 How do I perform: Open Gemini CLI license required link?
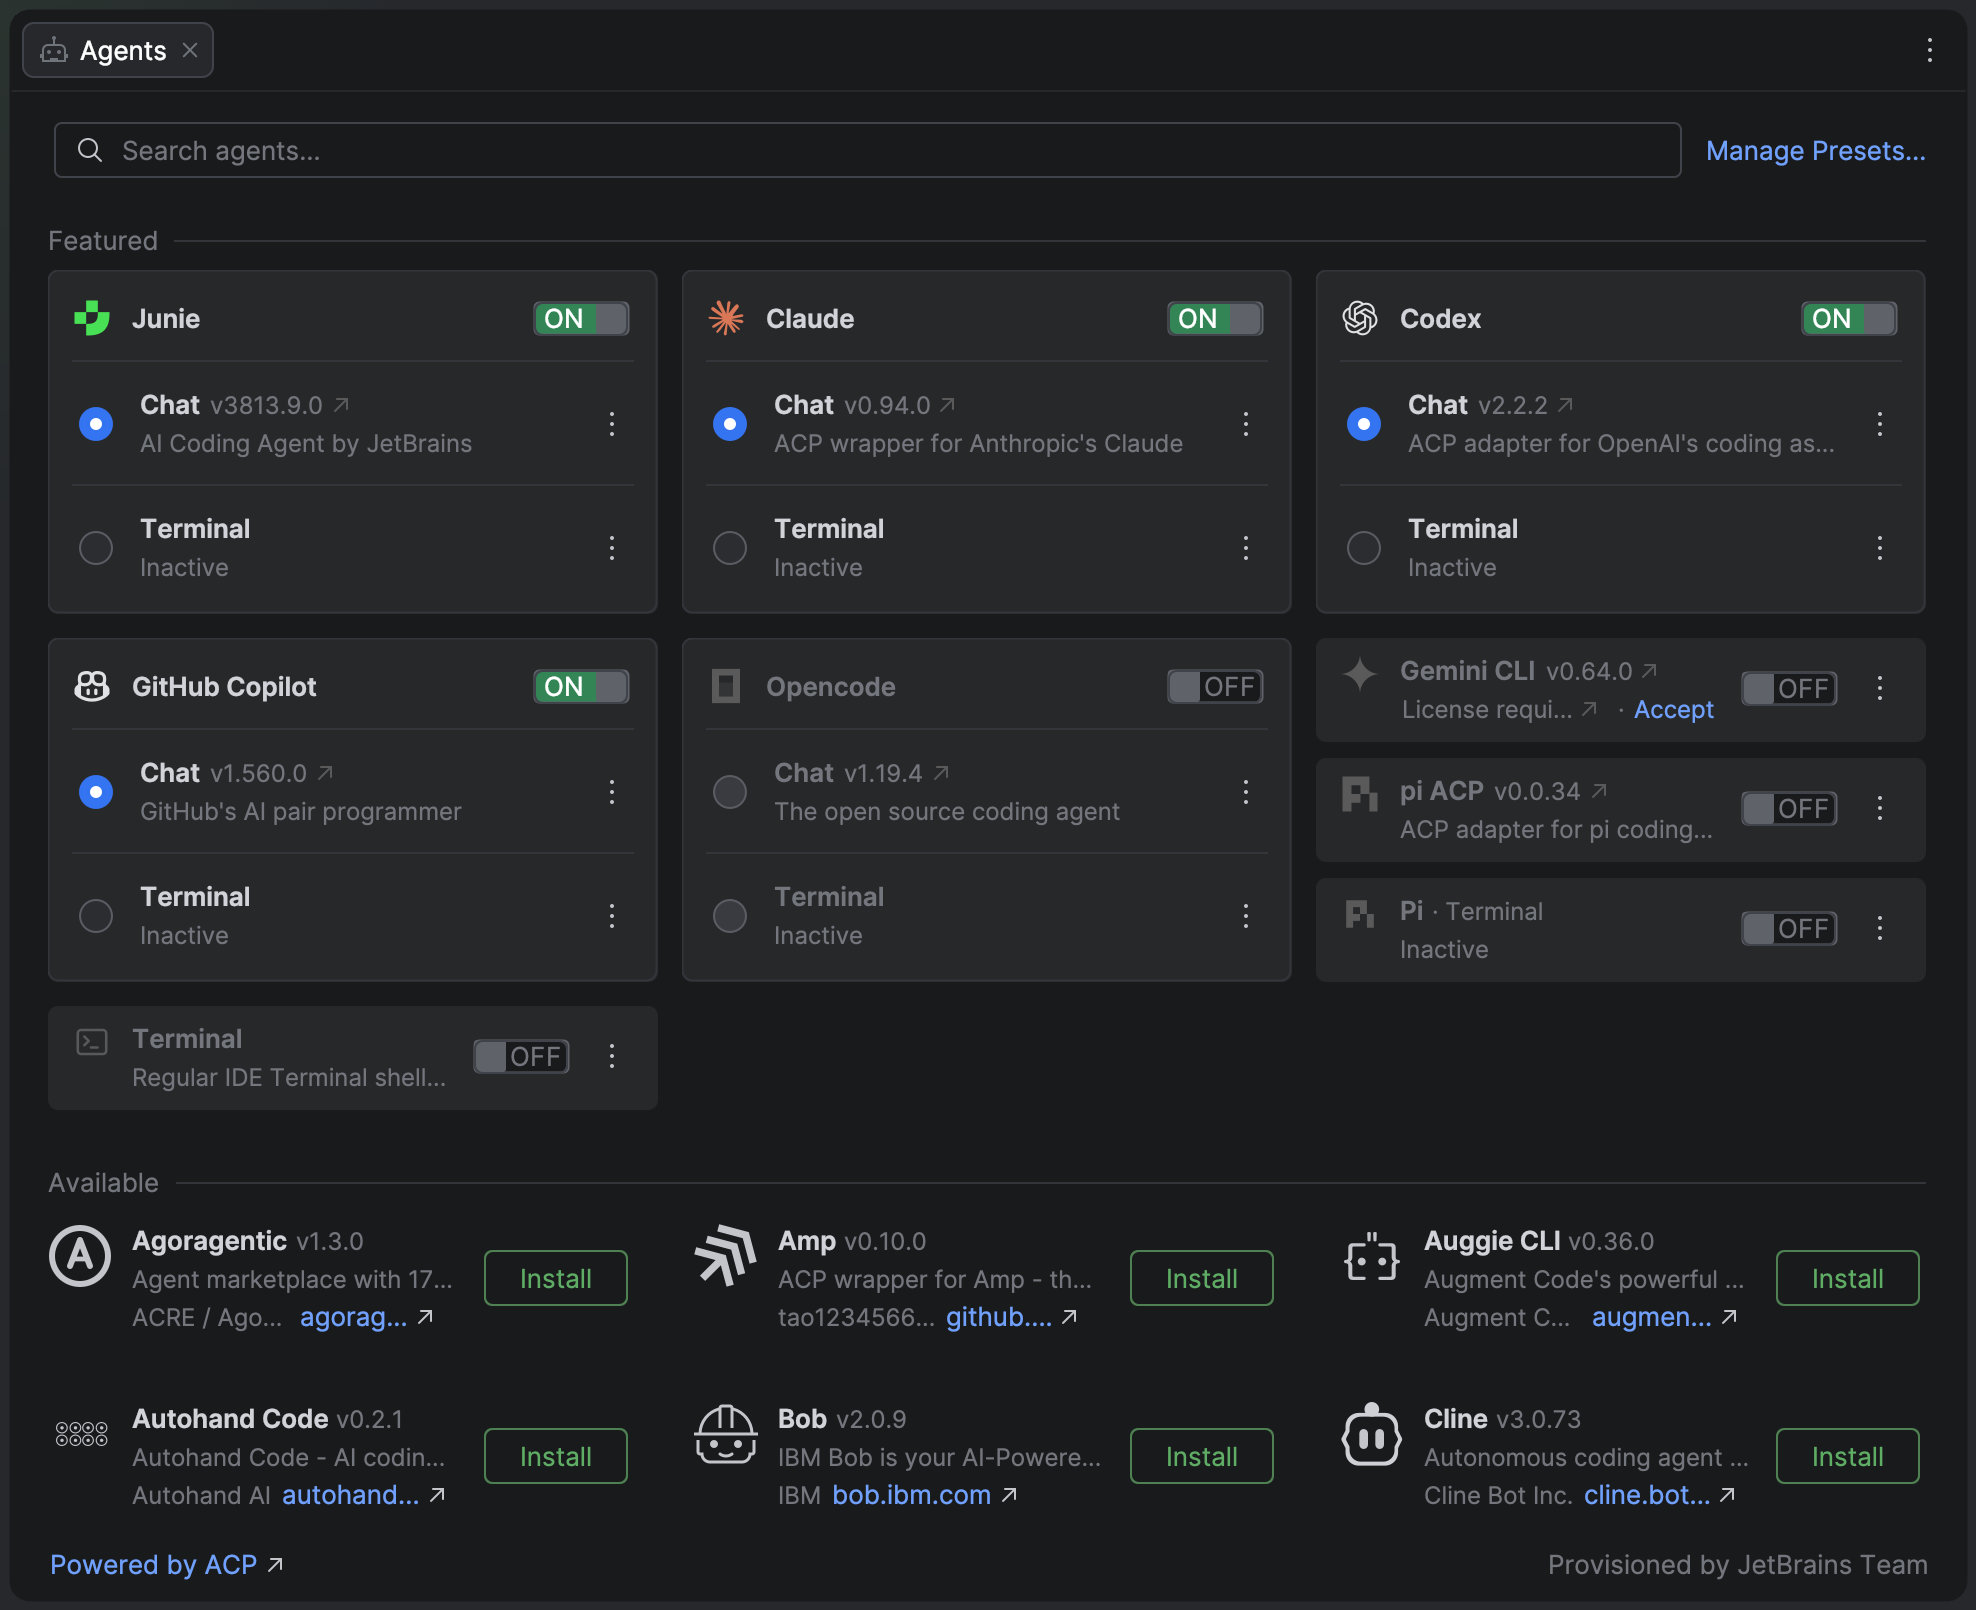tap(1499, 710)
